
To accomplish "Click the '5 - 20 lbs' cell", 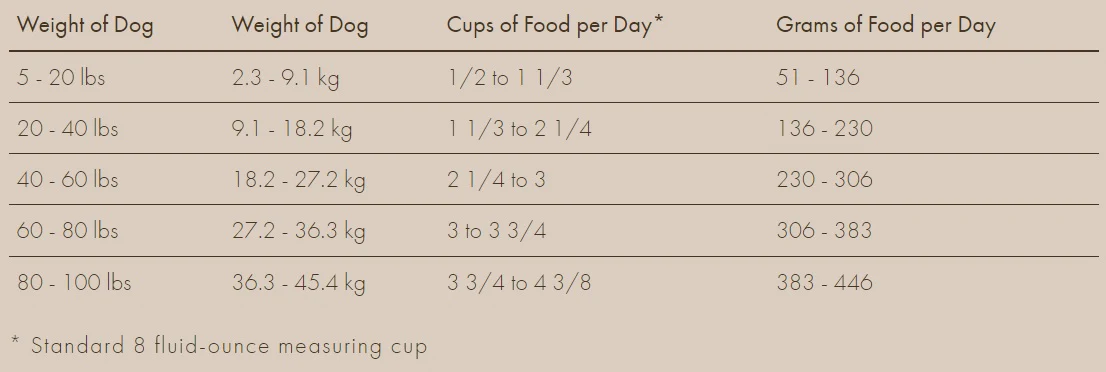I will (x=61, y=77).
